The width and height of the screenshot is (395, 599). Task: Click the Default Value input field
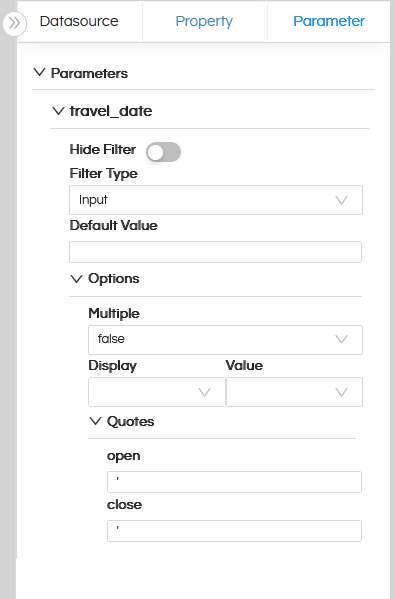[215, 252]
